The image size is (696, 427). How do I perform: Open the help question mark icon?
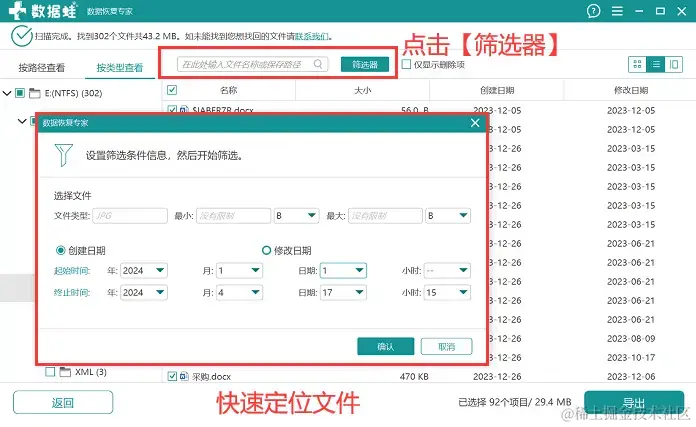pyautogui.click(x=593, y=11)
